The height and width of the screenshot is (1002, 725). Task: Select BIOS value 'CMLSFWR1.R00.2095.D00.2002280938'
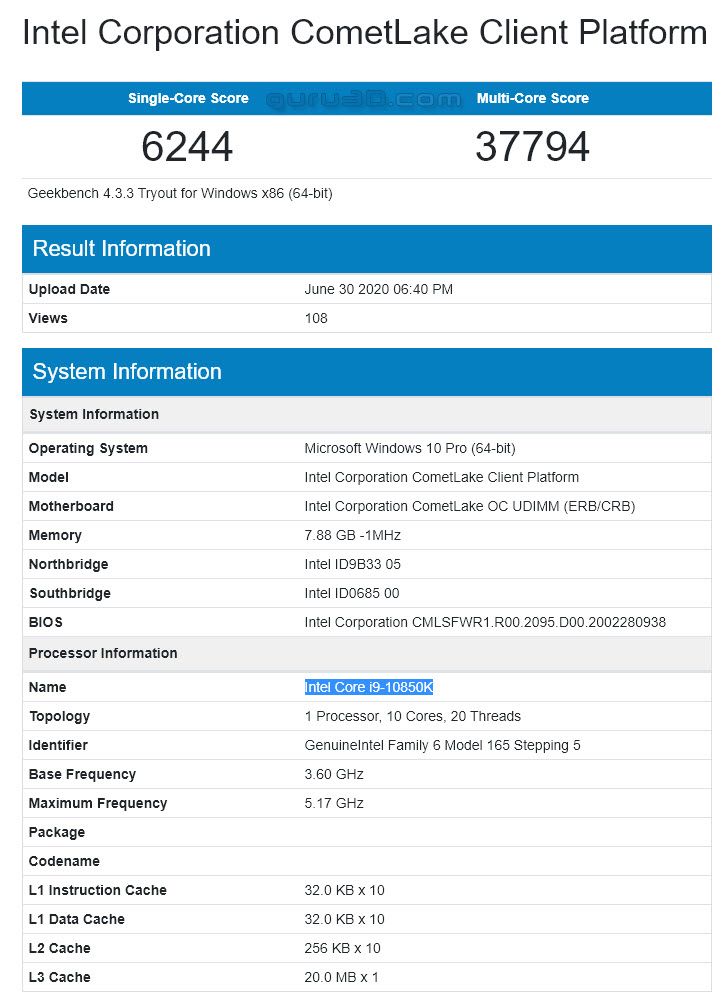coord(538,622)
